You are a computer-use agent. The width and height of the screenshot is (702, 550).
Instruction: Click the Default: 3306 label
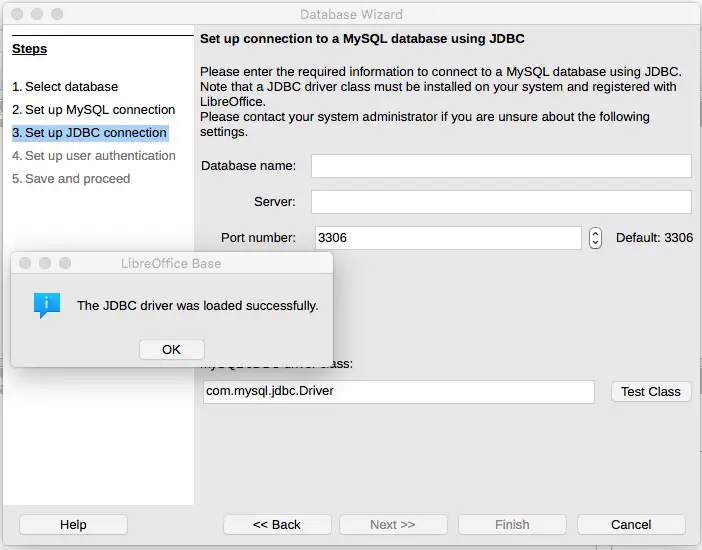pyautogui.click(x=654, y=237)
